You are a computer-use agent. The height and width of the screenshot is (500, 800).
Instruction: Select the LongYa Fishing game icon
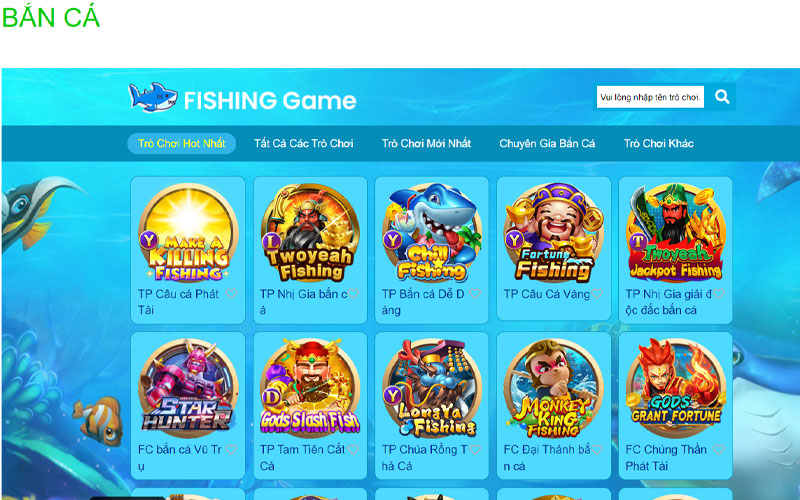pos(432,388)
